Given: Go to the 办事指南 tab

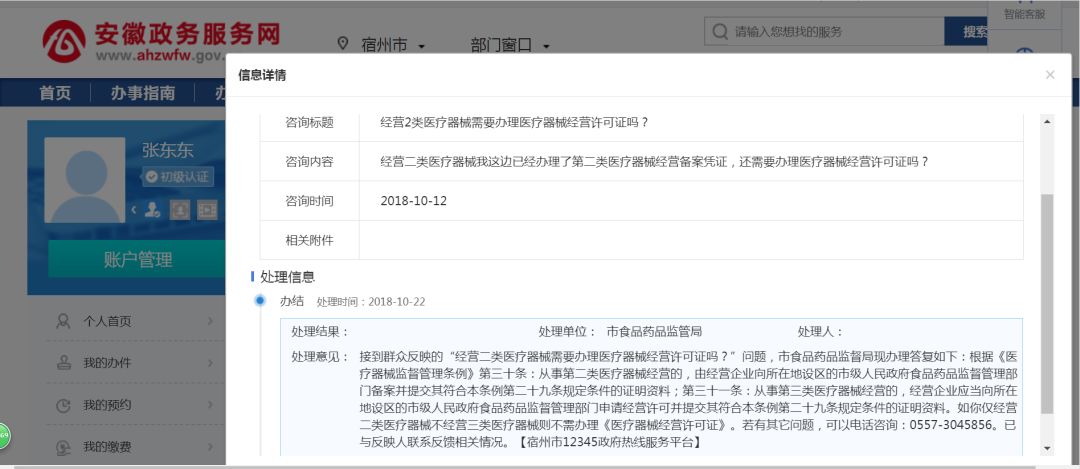Looking at the screenshot, I should click(x=143, y=93).
